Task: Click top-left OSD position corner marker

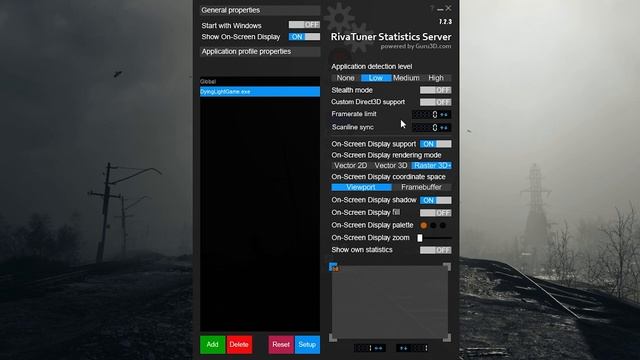Action: click(x=333, y=267)
